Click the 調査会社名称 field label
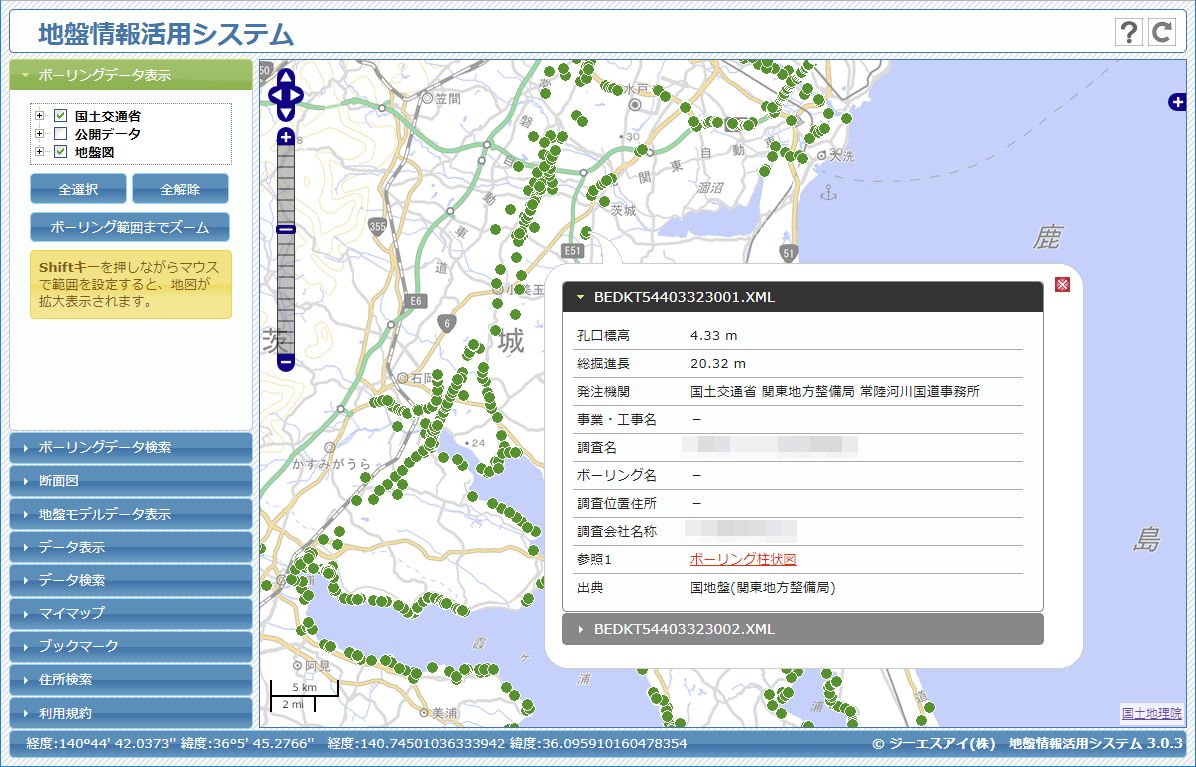The image size is (1196, 767). point(616,531)
